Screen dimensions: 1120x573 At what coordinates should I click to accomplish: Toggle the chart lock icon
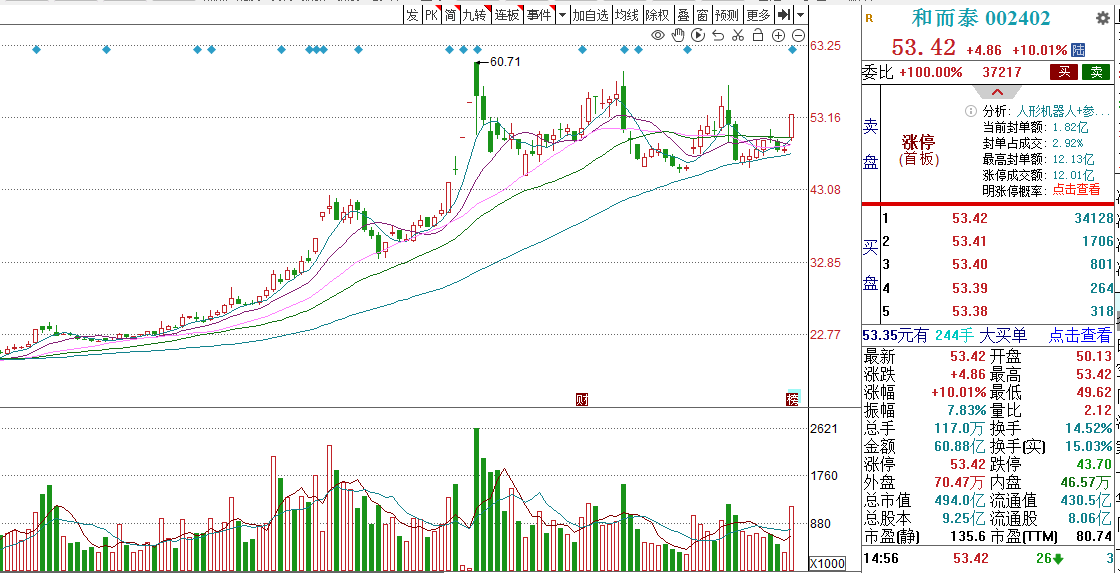(759, 35)
